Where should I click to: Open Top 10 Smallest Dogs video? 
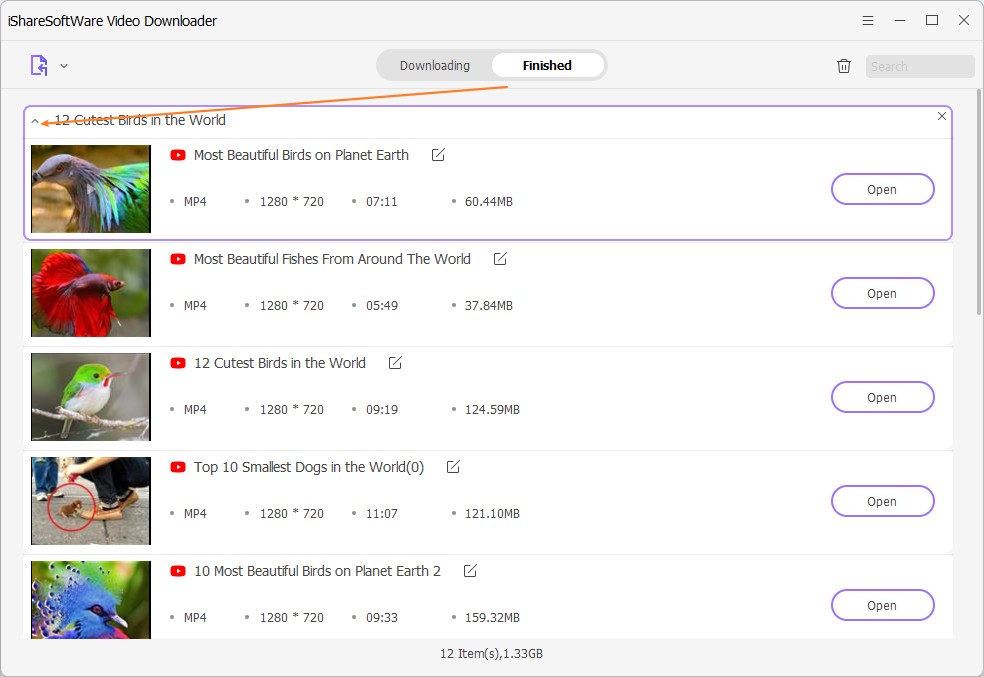click(x=882, y=502)
